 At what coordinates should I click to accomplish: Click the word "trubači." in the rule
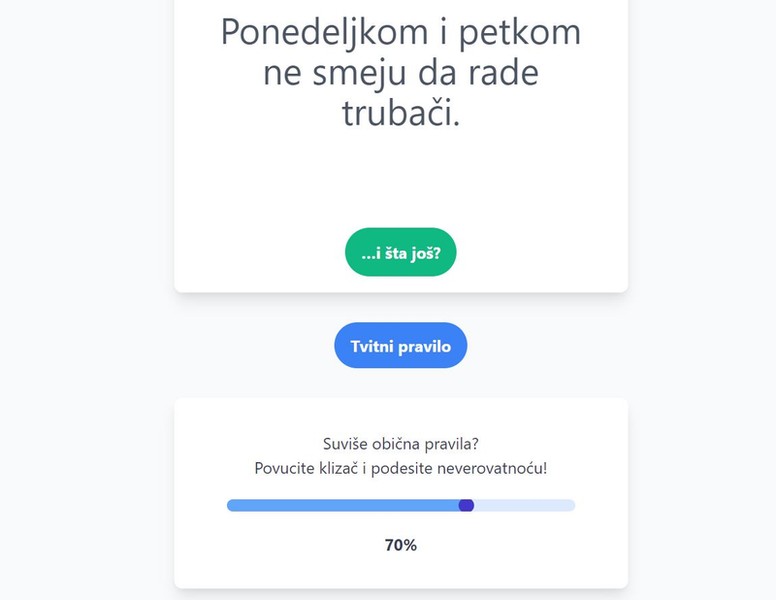(400, 112)
